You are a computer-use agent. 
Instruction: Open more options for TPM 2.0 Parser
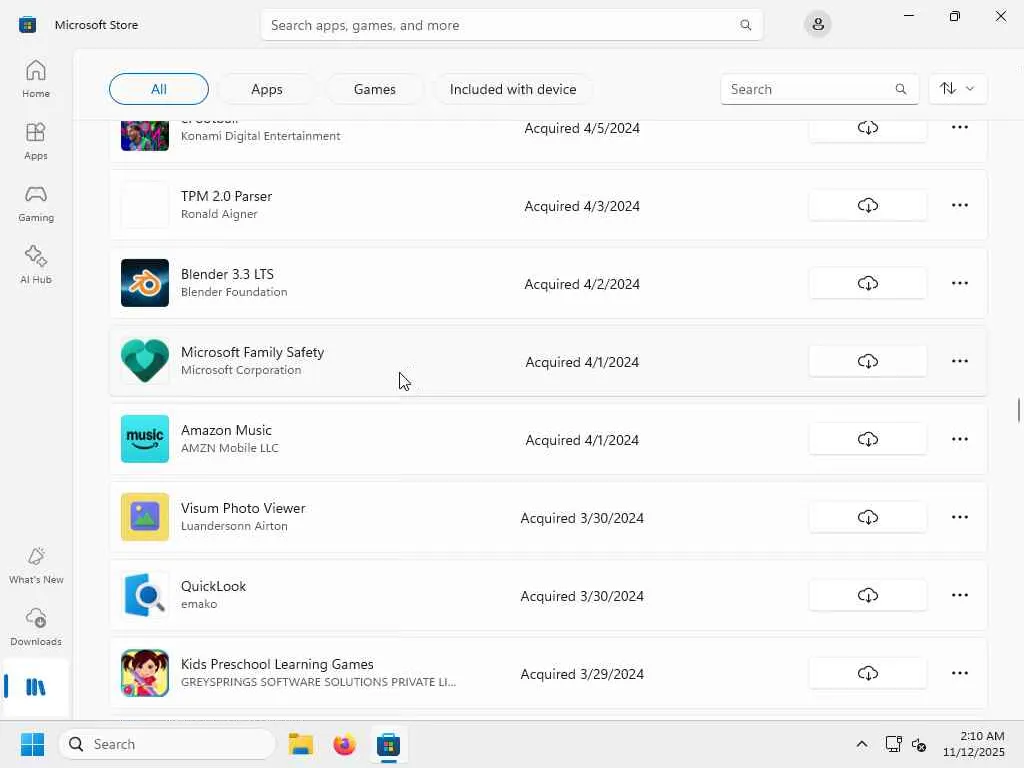coord(959,205)
